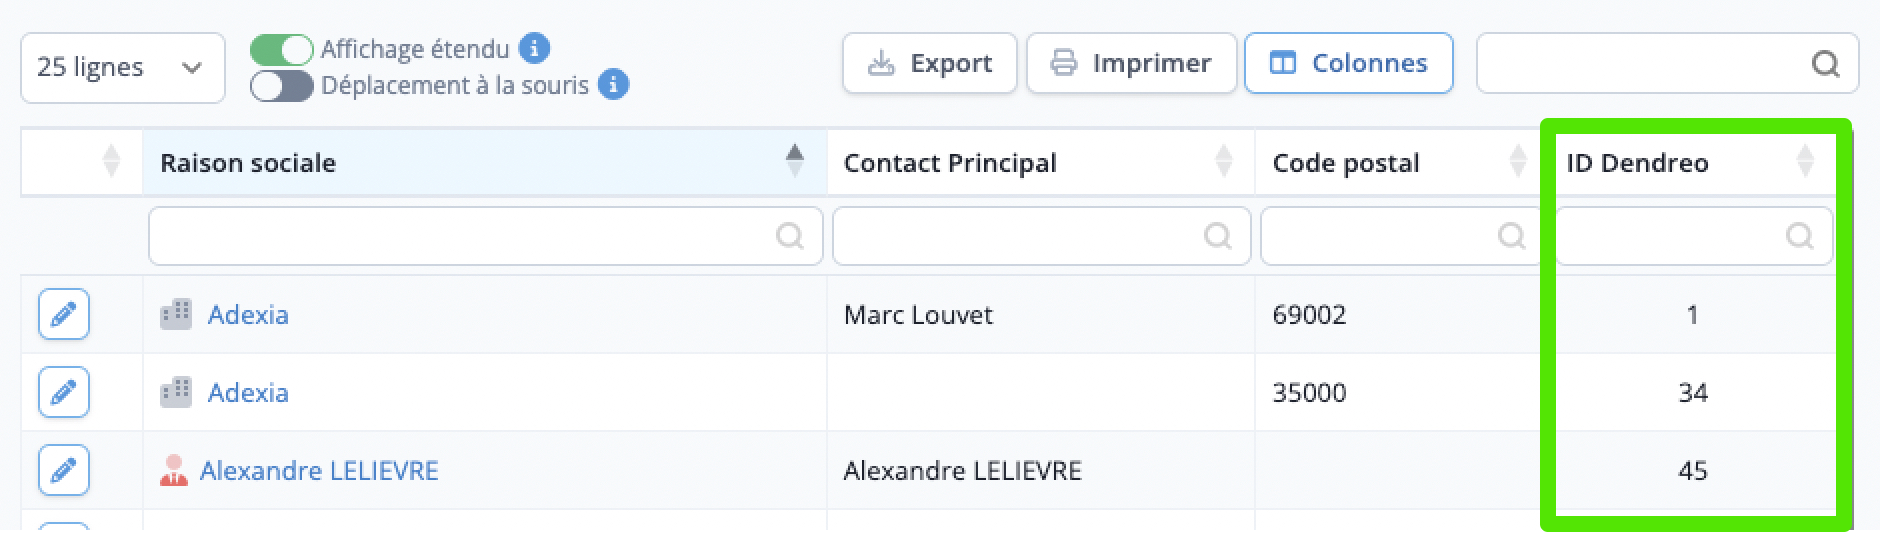Focus the ID Dendreo filter field
The width and height of the screenshot is (1880, 535).
point(1694,236)
